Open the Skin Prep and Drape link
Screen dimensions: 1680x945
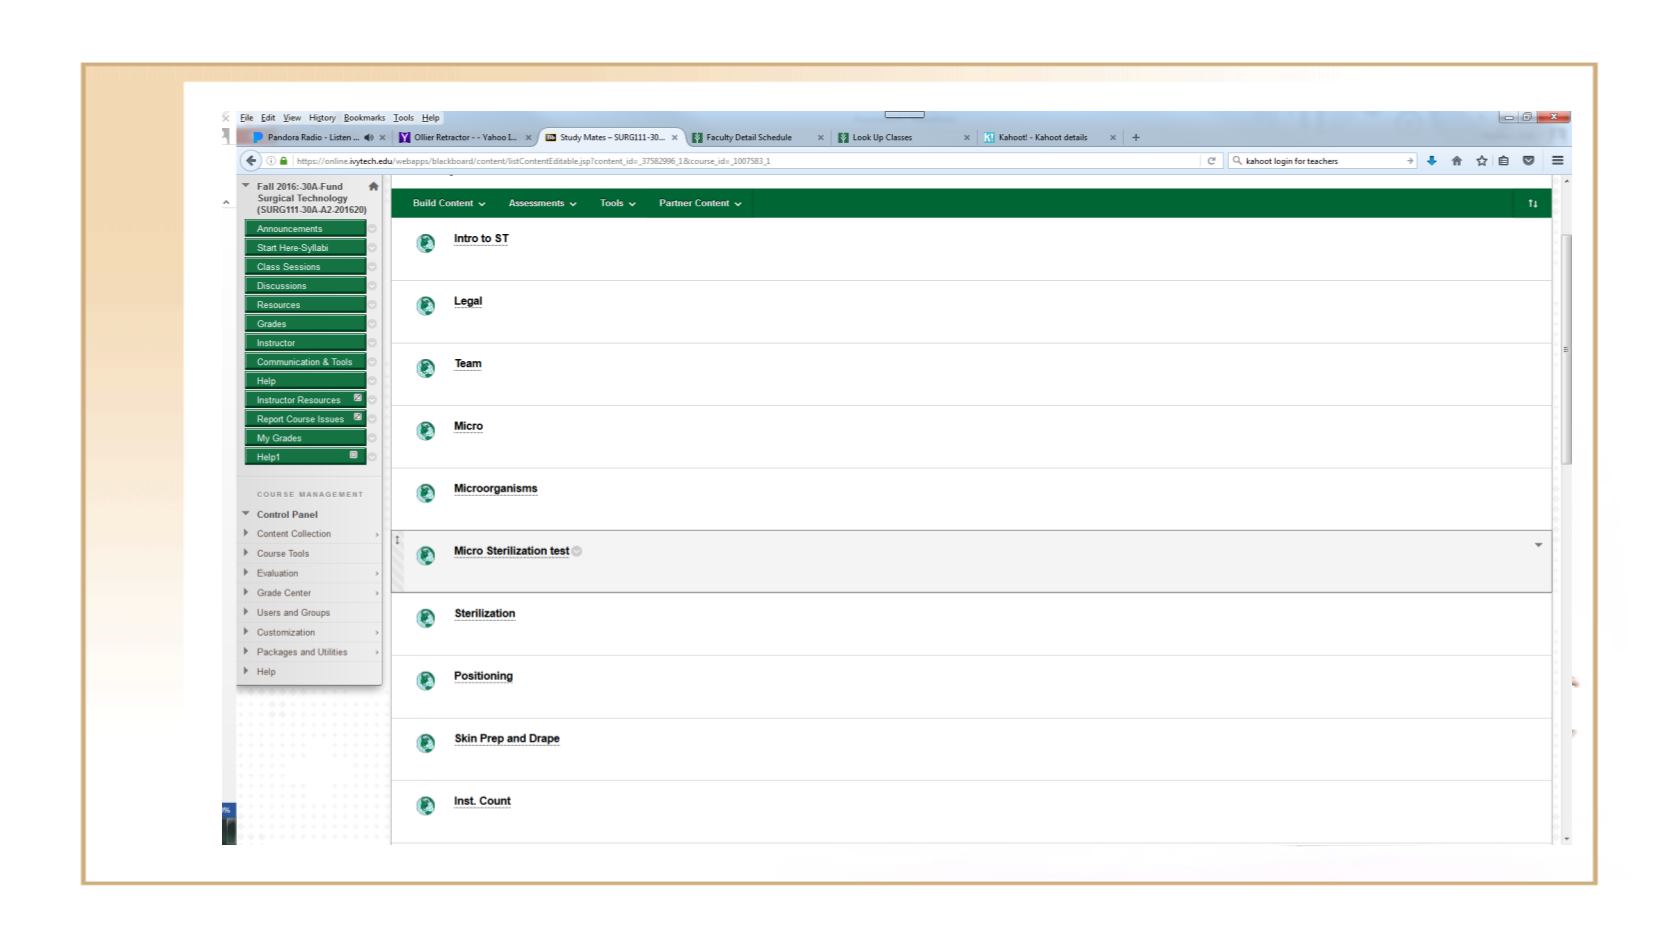point(507,739)
